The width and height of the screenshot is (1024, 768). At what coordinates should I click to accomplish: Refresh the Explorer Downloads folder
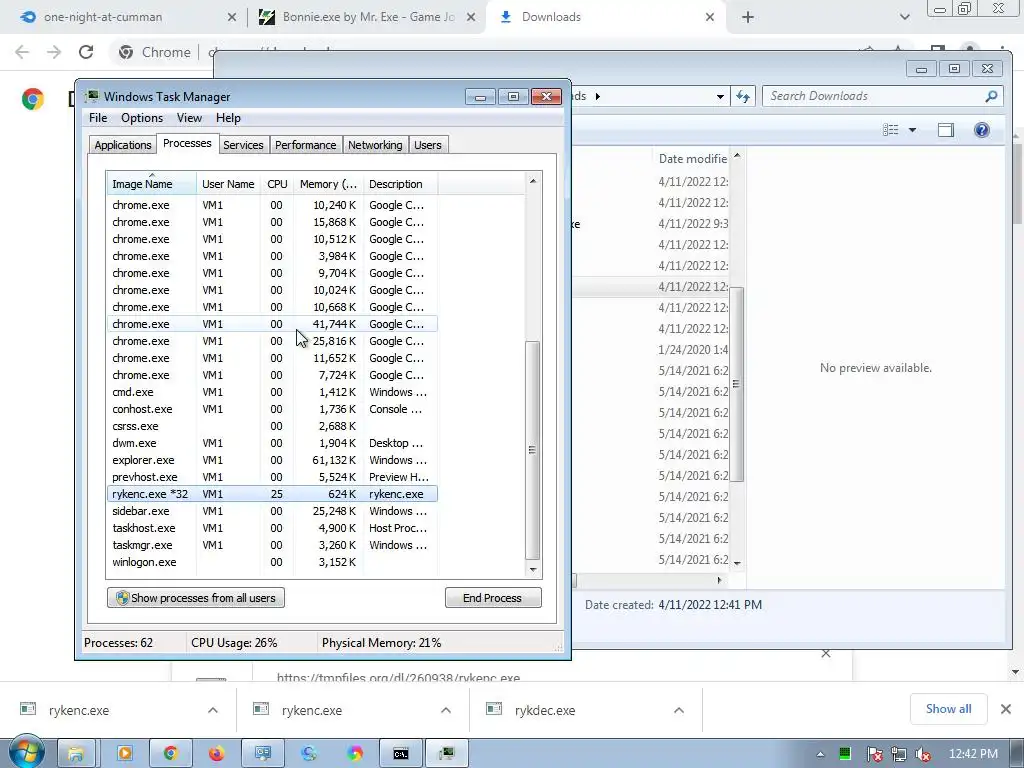click(x=743, y=96)
